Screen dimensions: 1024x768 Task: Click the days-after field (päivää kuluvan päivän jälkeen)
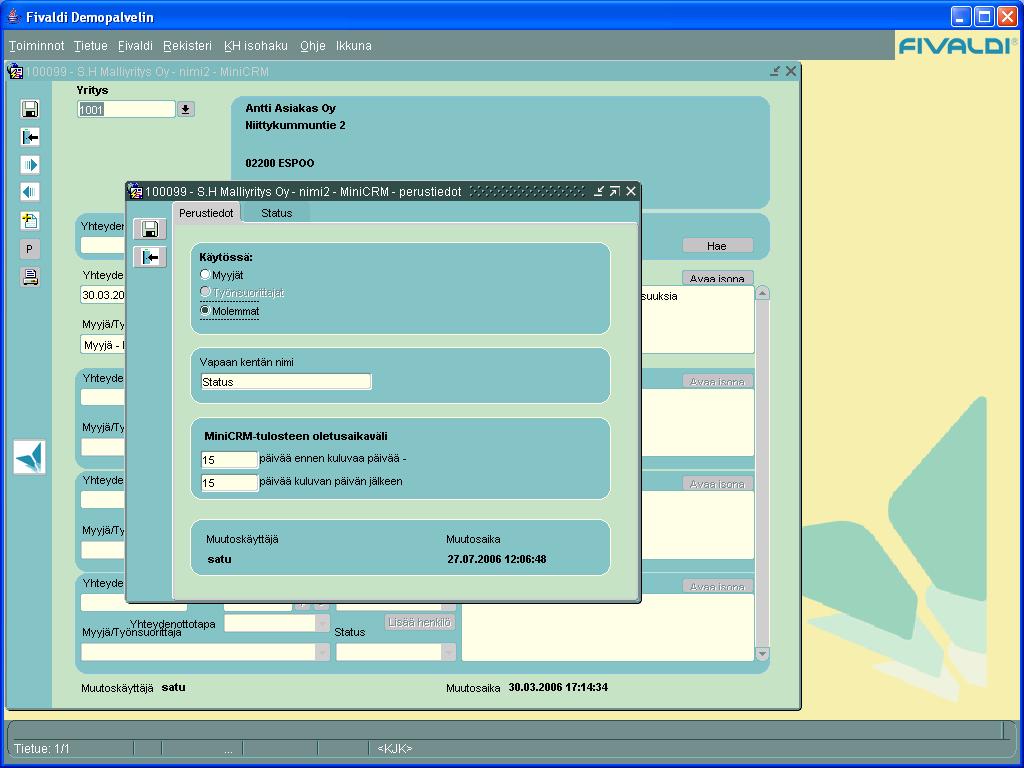coord(229,483)
